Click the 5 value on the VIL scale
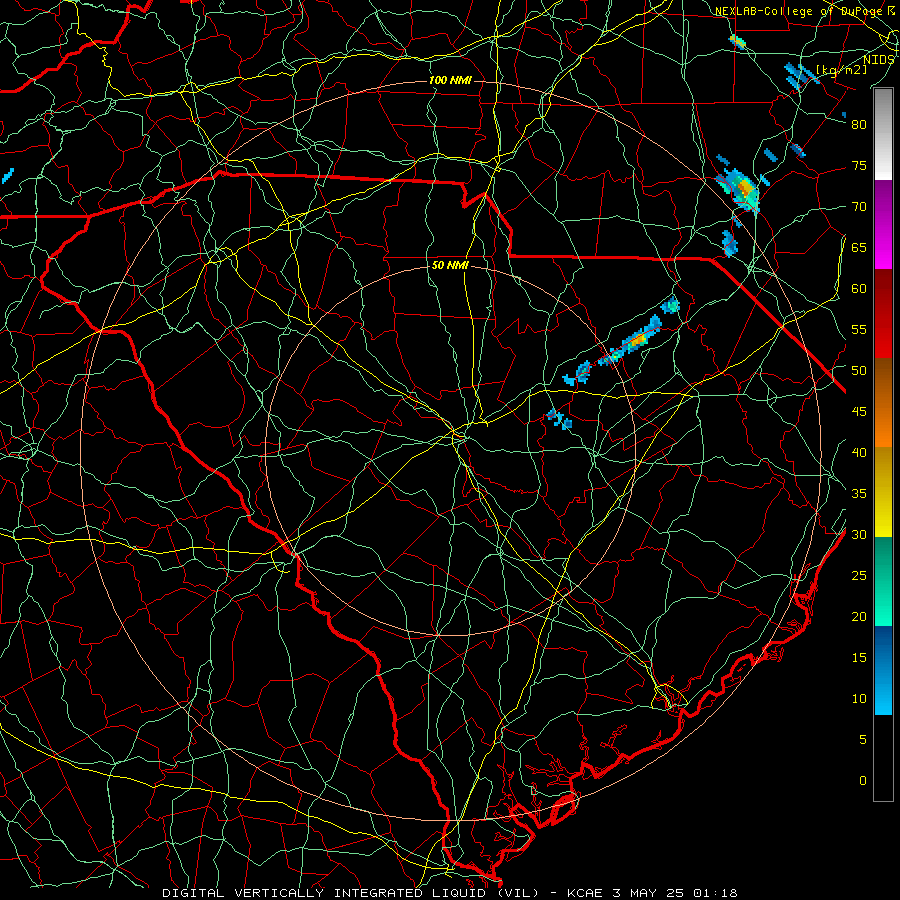 coord(863,740)
